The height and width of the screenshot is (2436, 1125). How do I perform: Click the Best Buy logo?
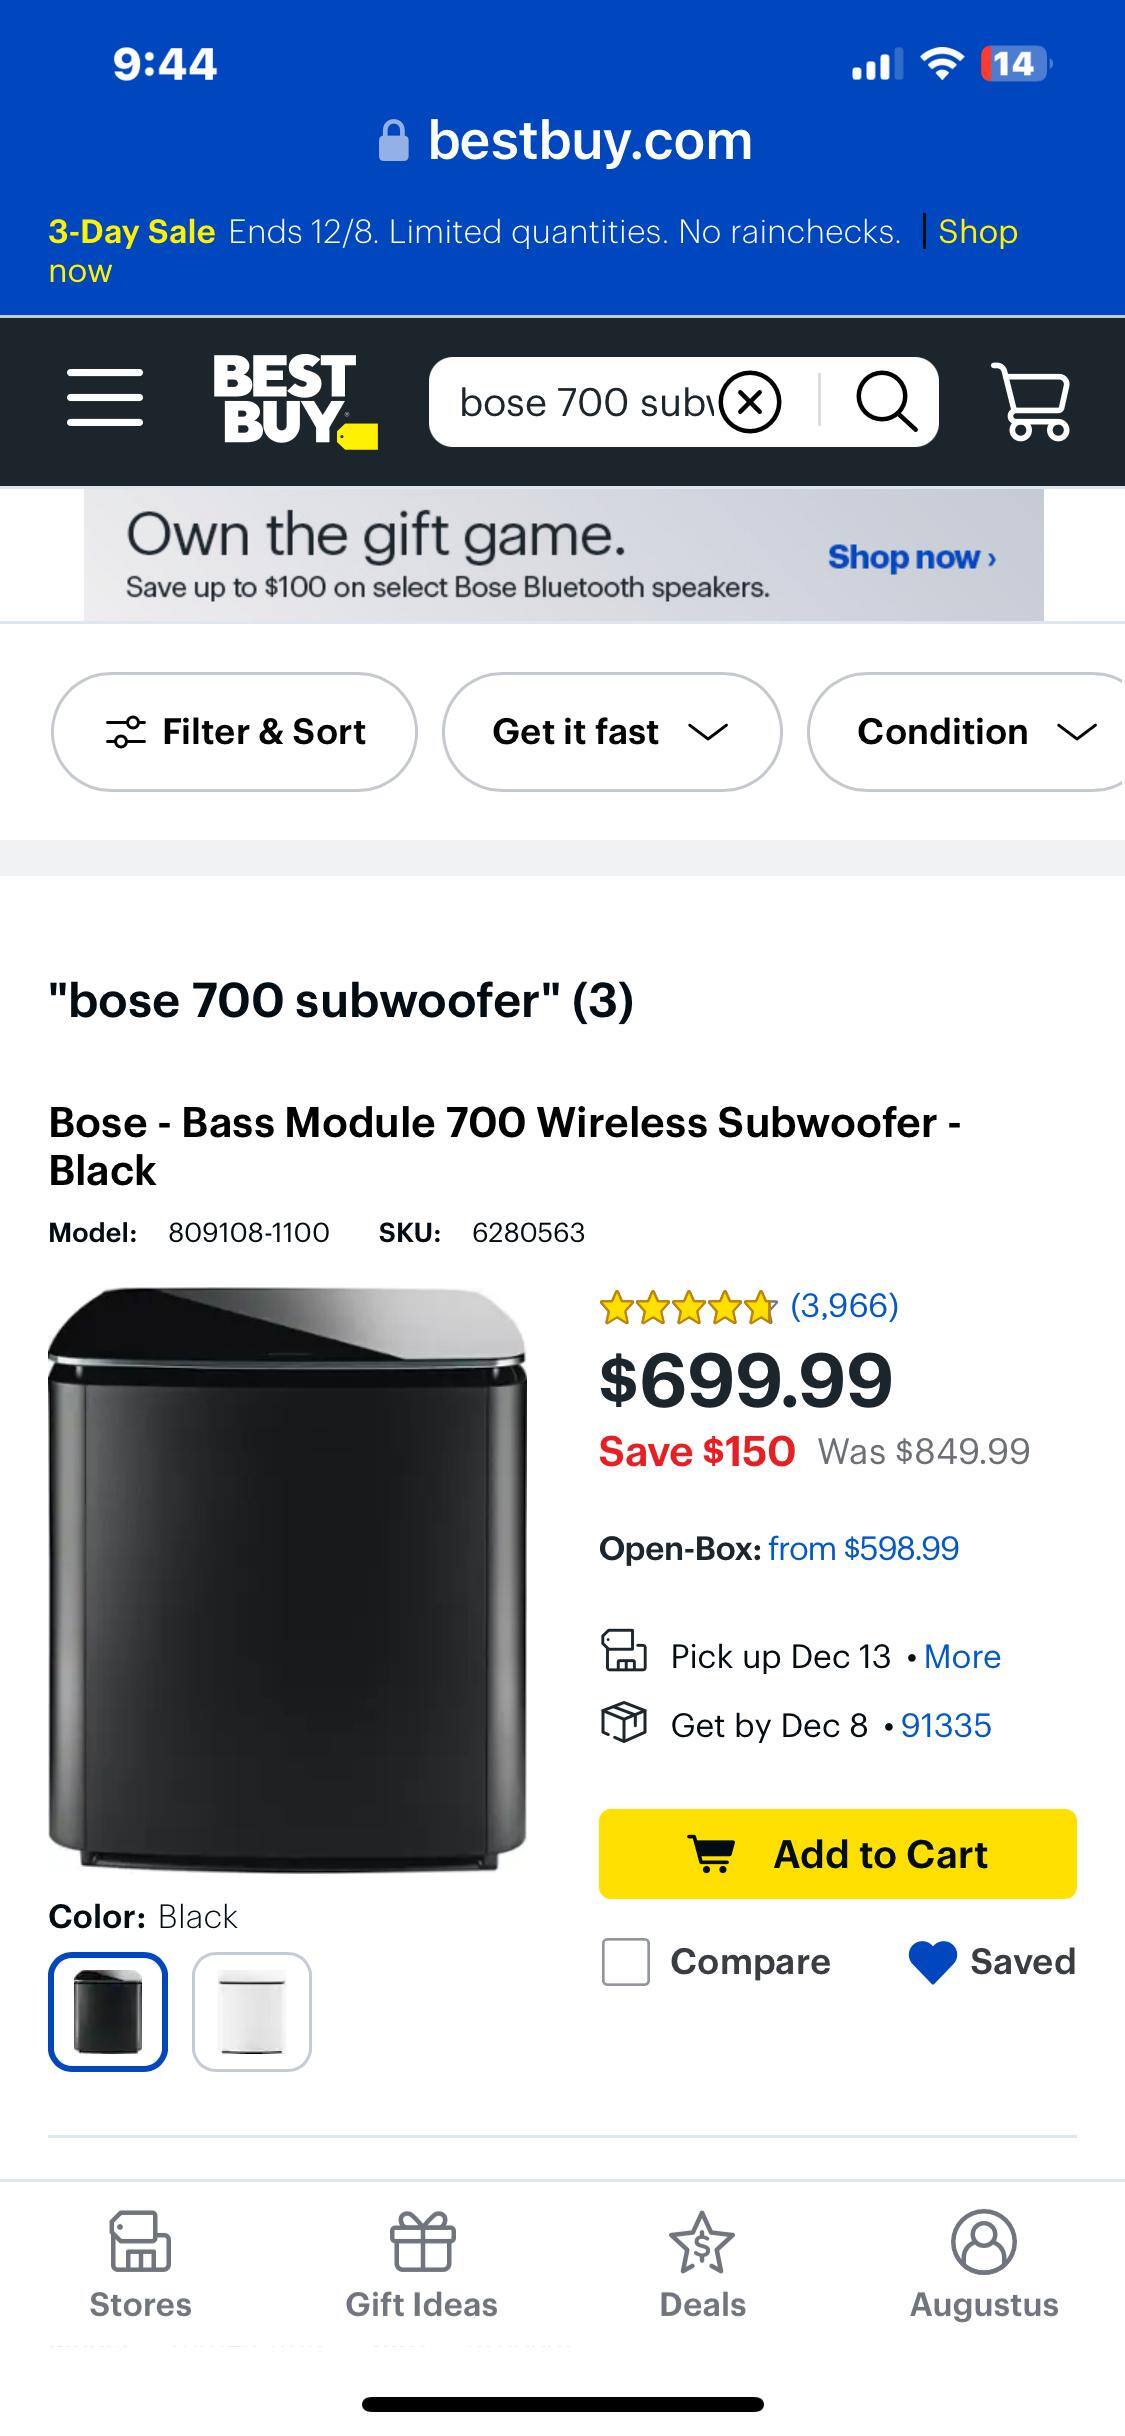(x=290, y=400)
